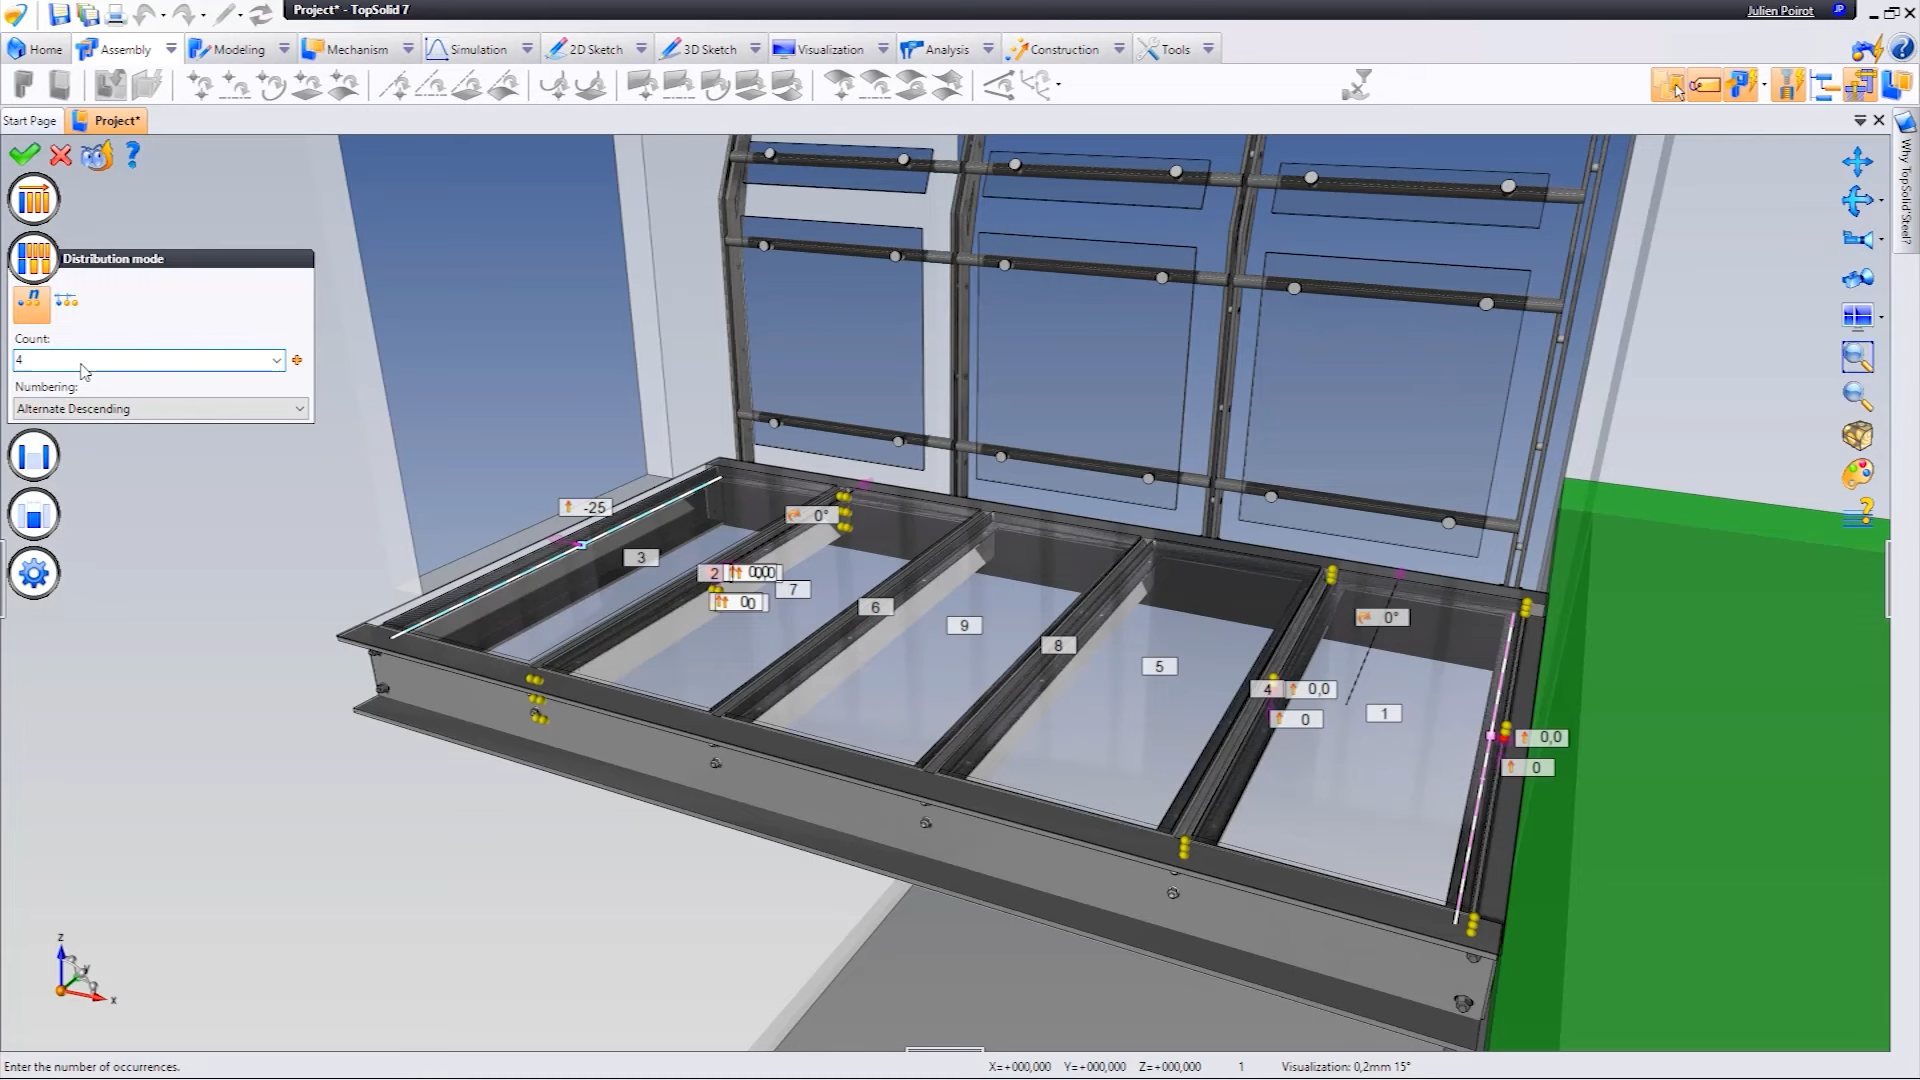Expand the Assembly tab dropdown arrow
The height and width of the screenshot is (1080, 1920).
click(x=171, y=49)
